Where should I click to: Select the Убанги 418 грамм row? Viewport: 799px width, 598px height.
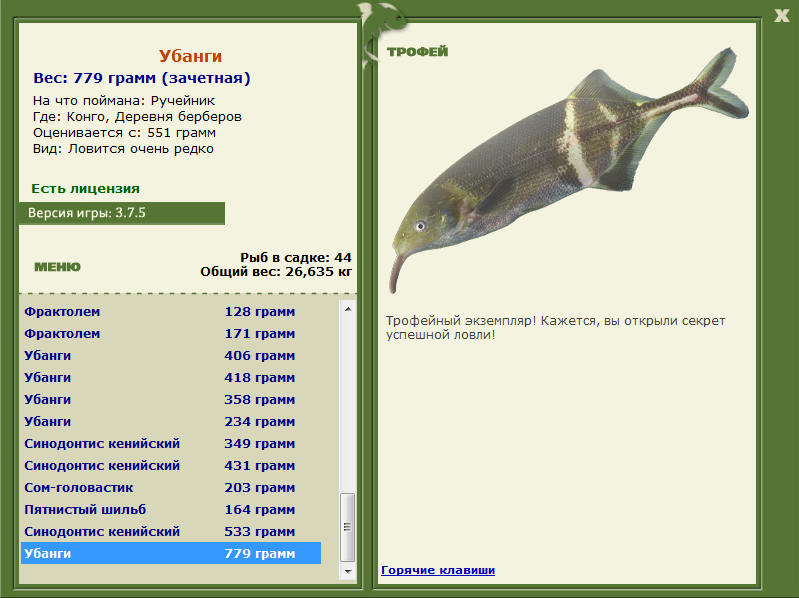[171, 377]
